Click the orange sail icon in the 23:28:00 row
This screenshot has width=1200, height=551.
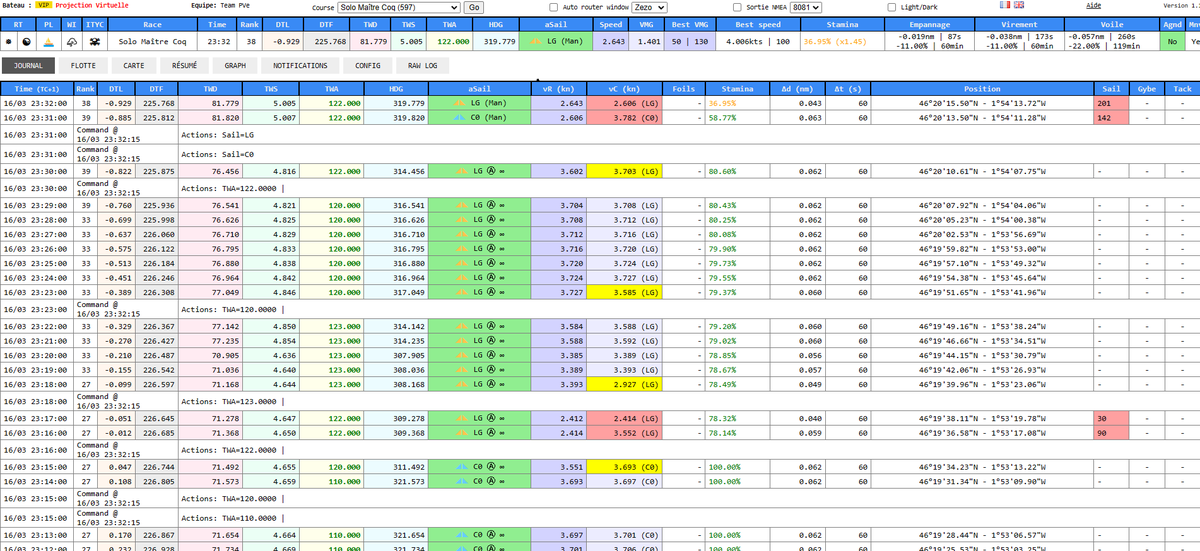(463, 219)
